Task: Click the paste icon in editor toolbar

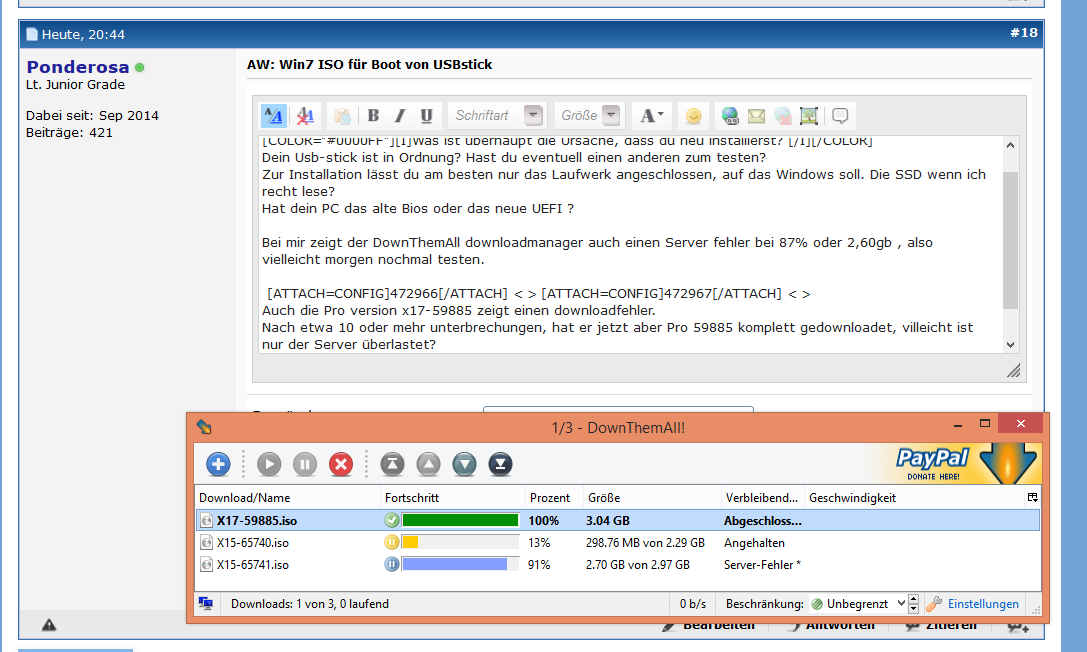Action: [342, 116]
